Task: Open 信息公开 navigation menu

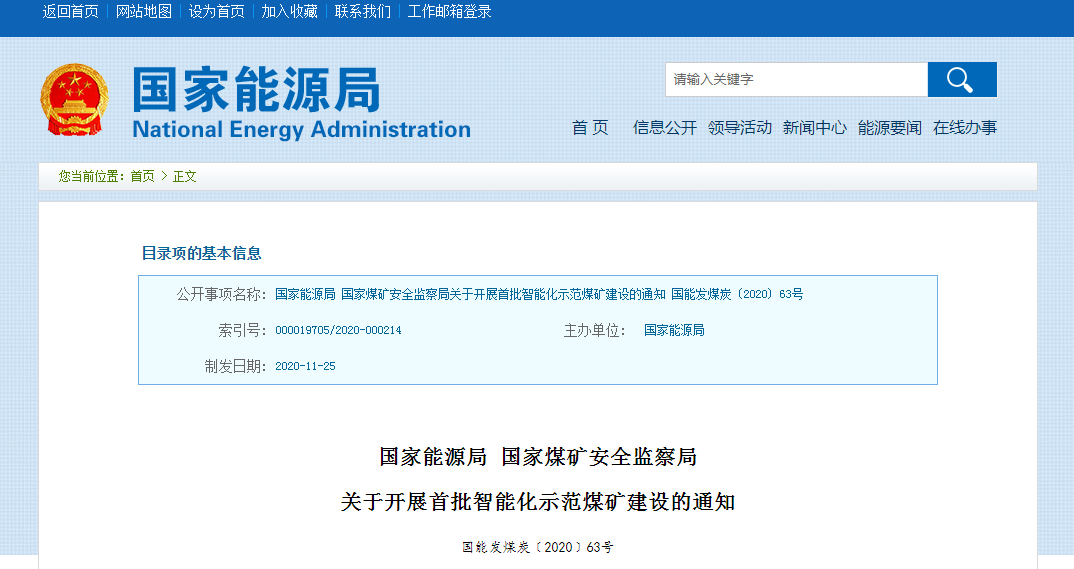Action: 664,127
